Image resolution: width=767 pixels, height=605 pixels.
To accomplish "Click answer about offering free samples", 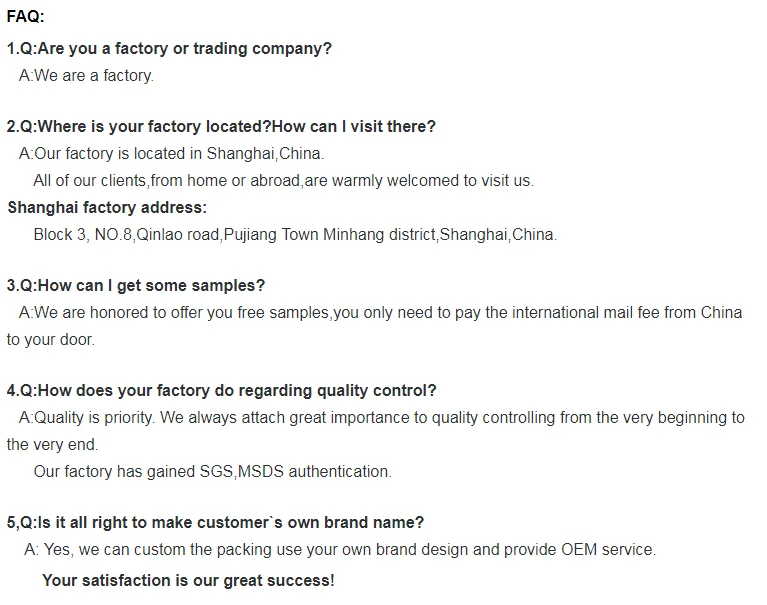I will [x=380, y=313].
